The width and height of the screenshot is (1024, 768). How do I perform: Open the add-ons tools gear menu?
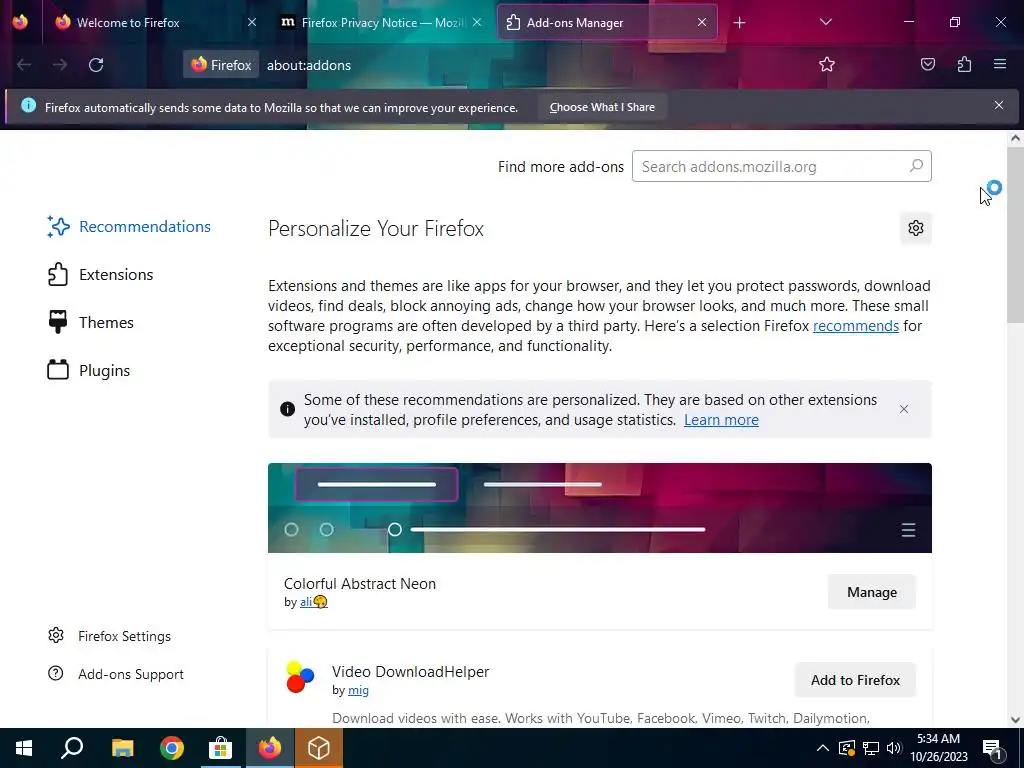916,228
